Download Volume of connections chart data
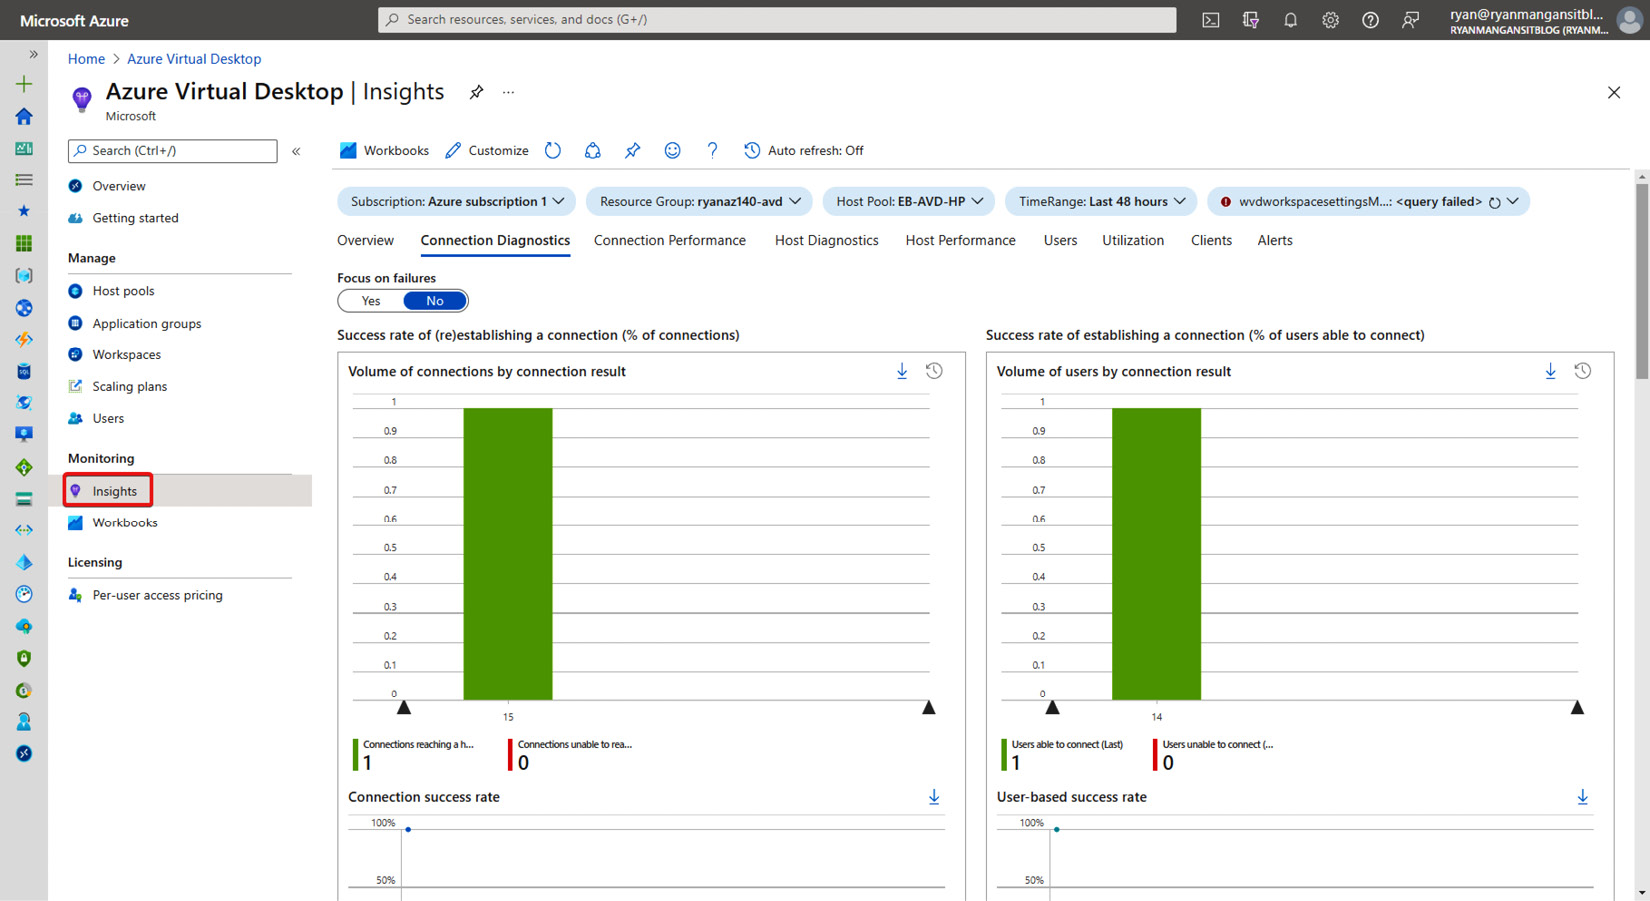The width and height of the screenshot is (1650, 901). click(902, 371)
